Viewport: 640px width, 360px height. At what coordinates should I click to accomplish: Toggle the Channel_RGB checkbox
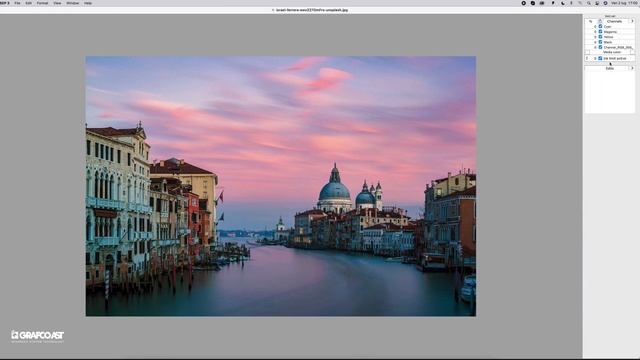tap(600, 47)
